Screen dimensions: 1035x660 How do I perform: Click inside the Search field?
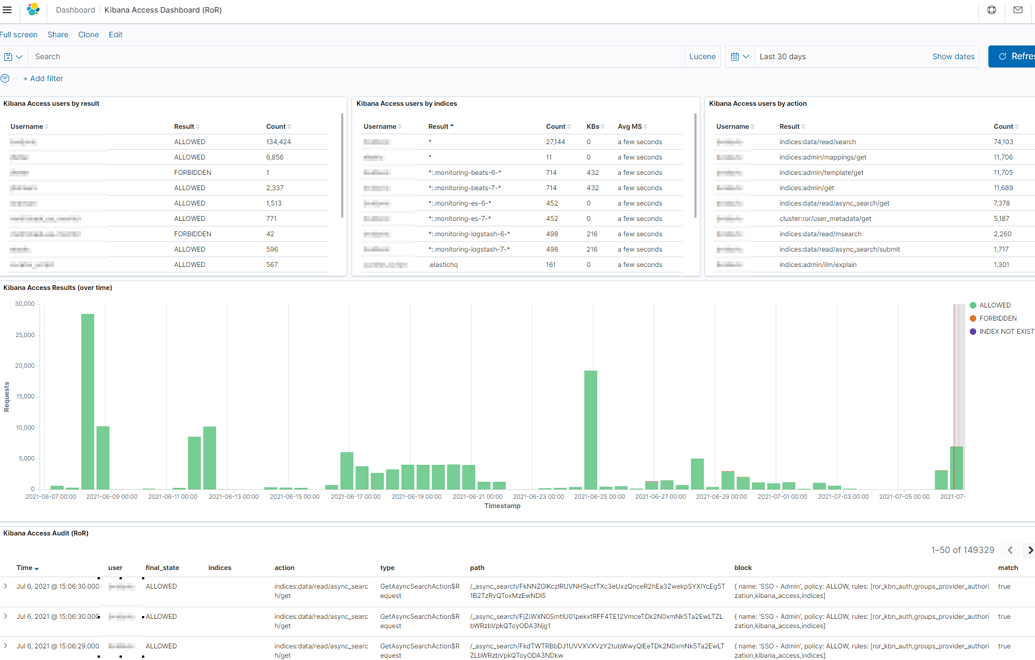[x=300, y=56]
